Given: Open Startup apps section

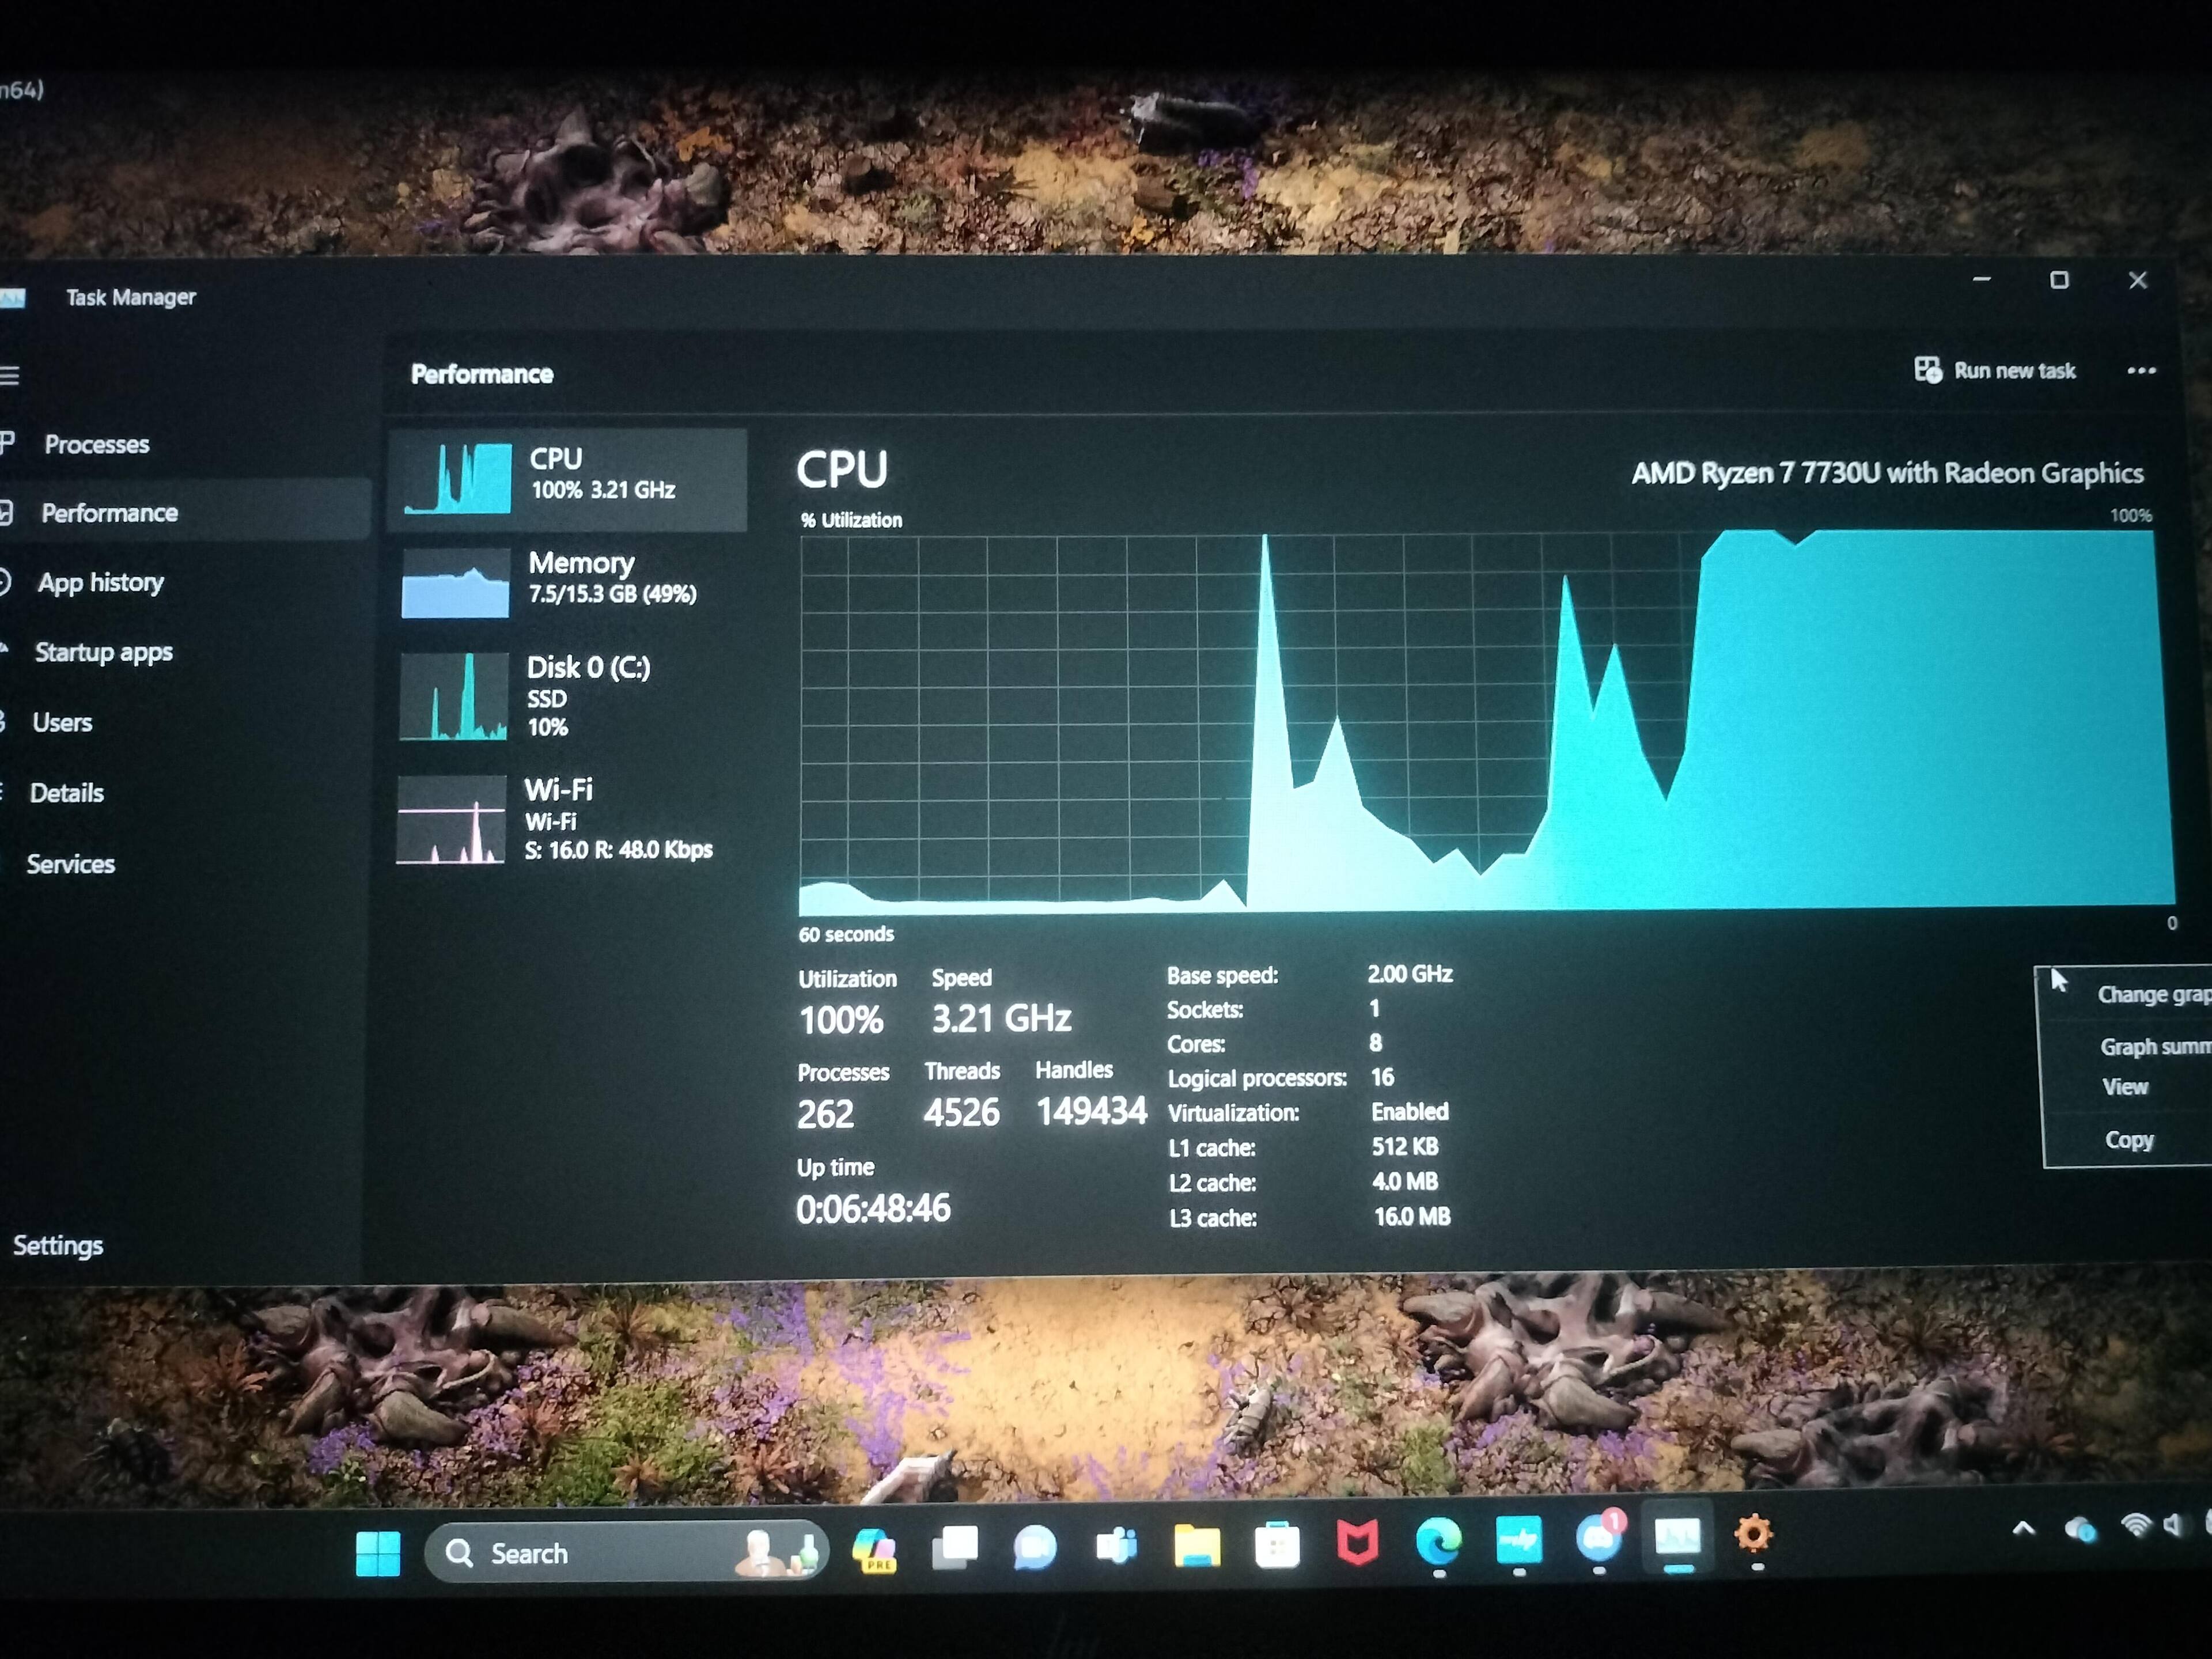Looking at the screenshot, I should tap(103, 652).
